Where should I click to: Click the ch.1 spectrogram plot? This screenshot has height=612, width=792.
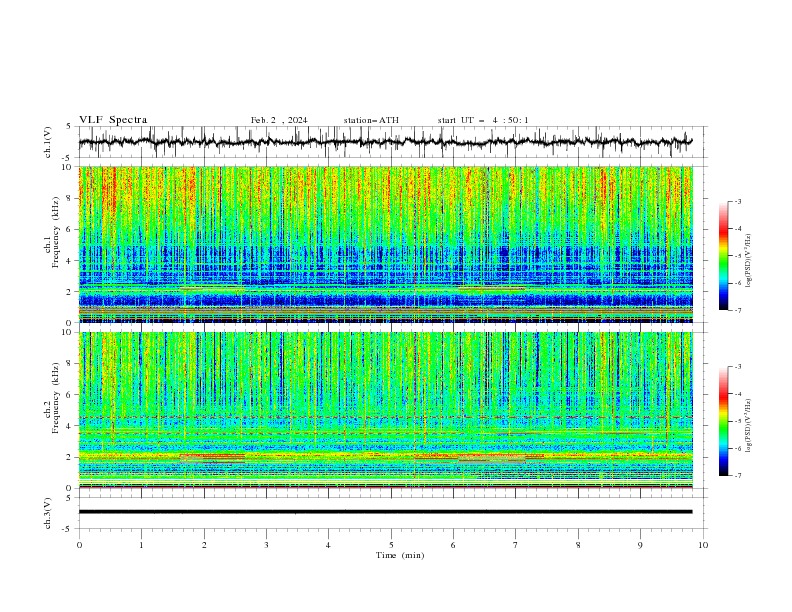click(x=386, y=244)
